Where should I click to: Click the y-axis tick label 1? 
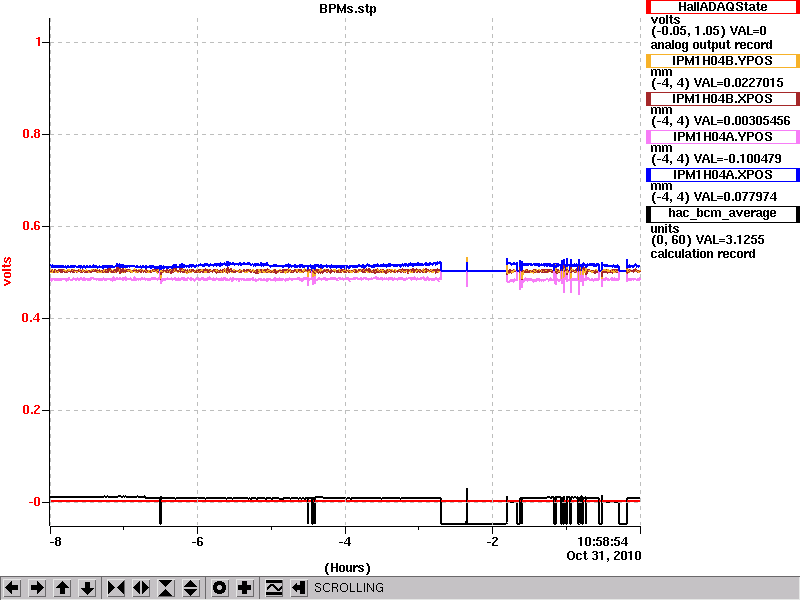pos(39,42)
